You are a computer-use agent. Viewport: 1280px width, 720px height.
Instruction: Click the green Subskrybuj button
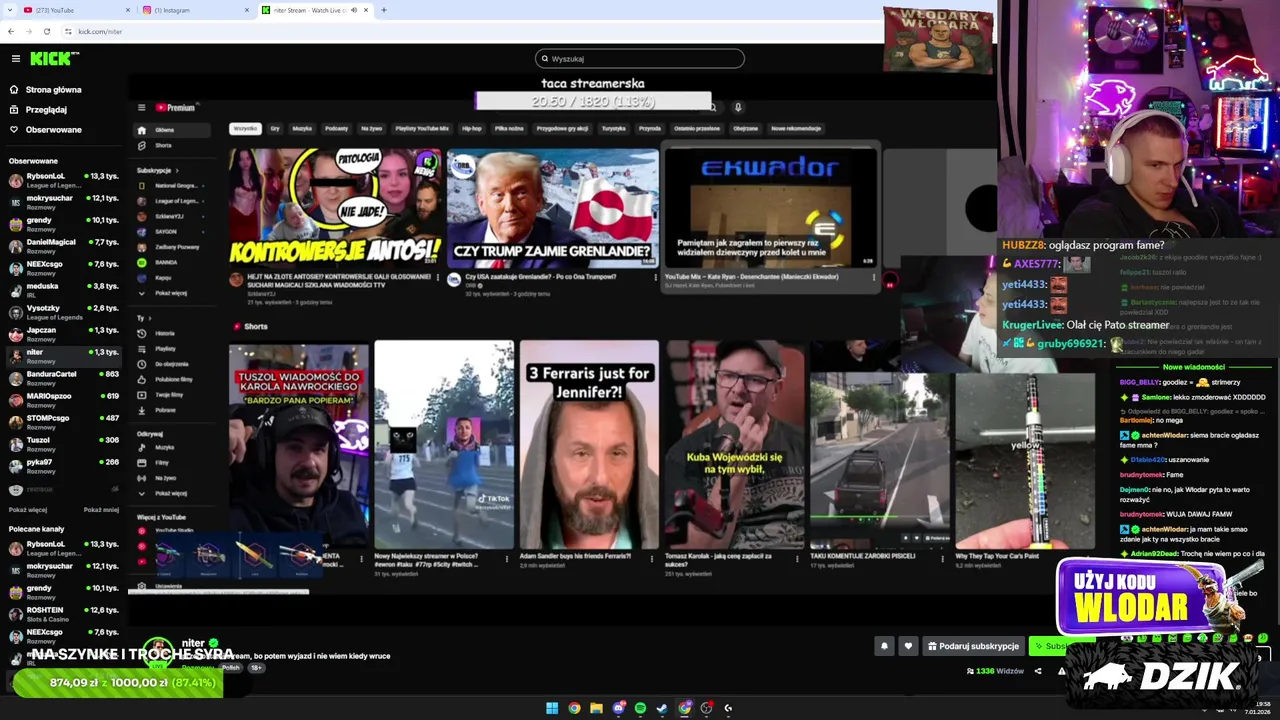click(x=1048, y=646)
